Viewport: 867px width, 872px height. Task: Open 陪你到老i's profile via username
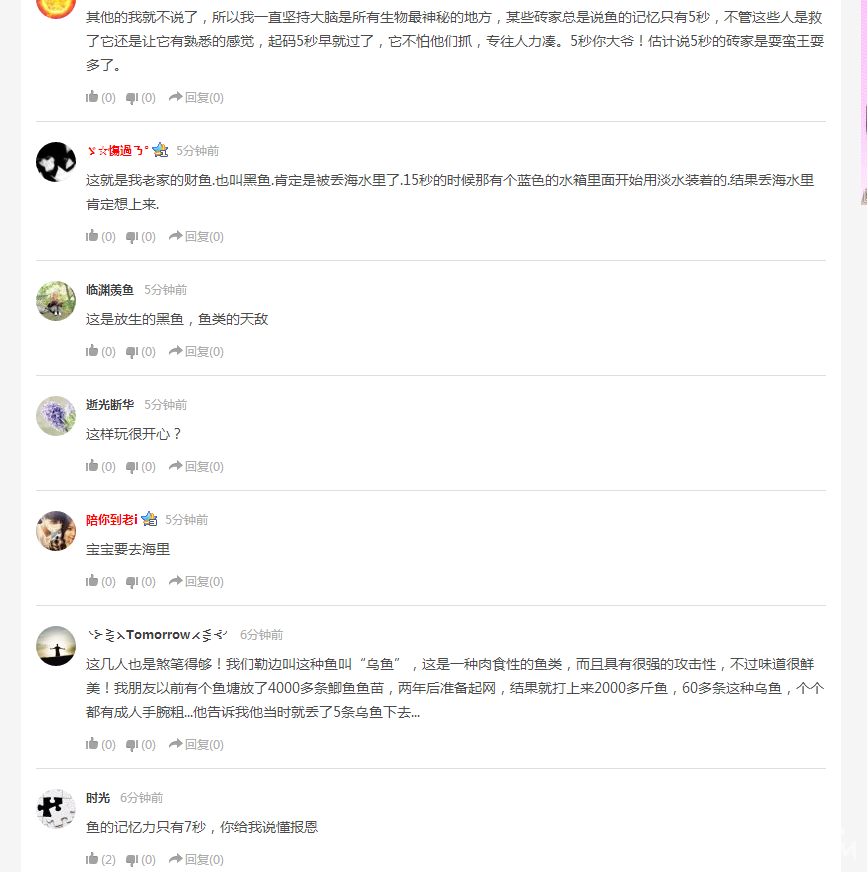(x=112, y=519)
